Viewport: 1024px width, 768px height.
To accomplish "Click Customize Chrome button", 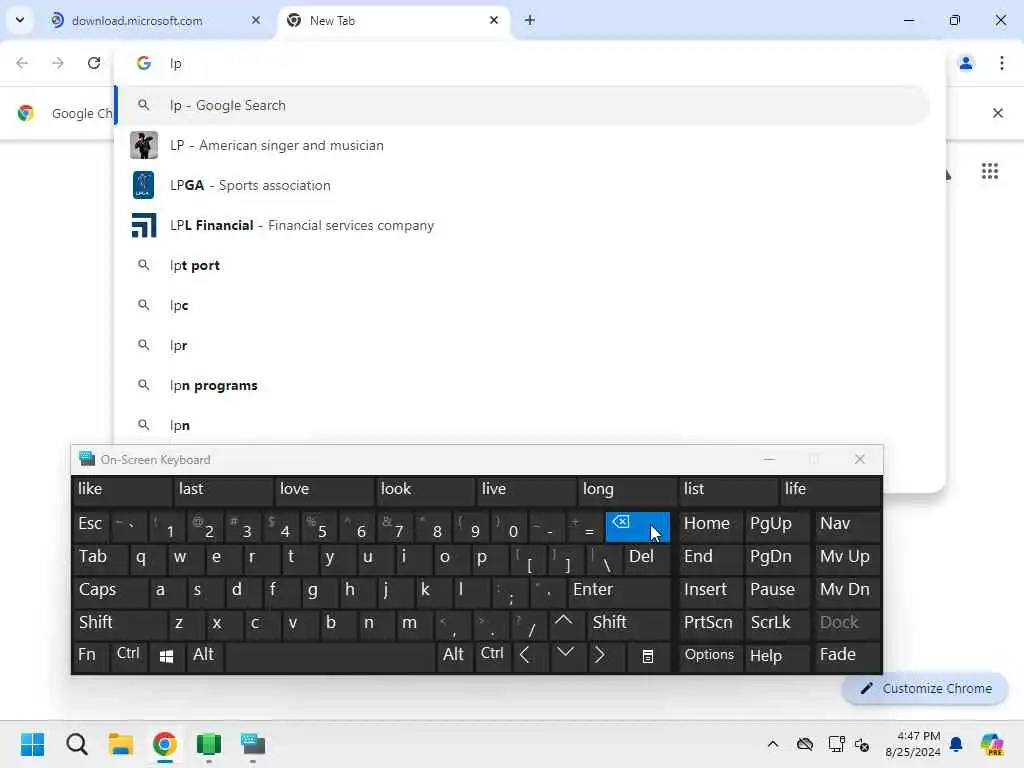I will click(925, 688).
